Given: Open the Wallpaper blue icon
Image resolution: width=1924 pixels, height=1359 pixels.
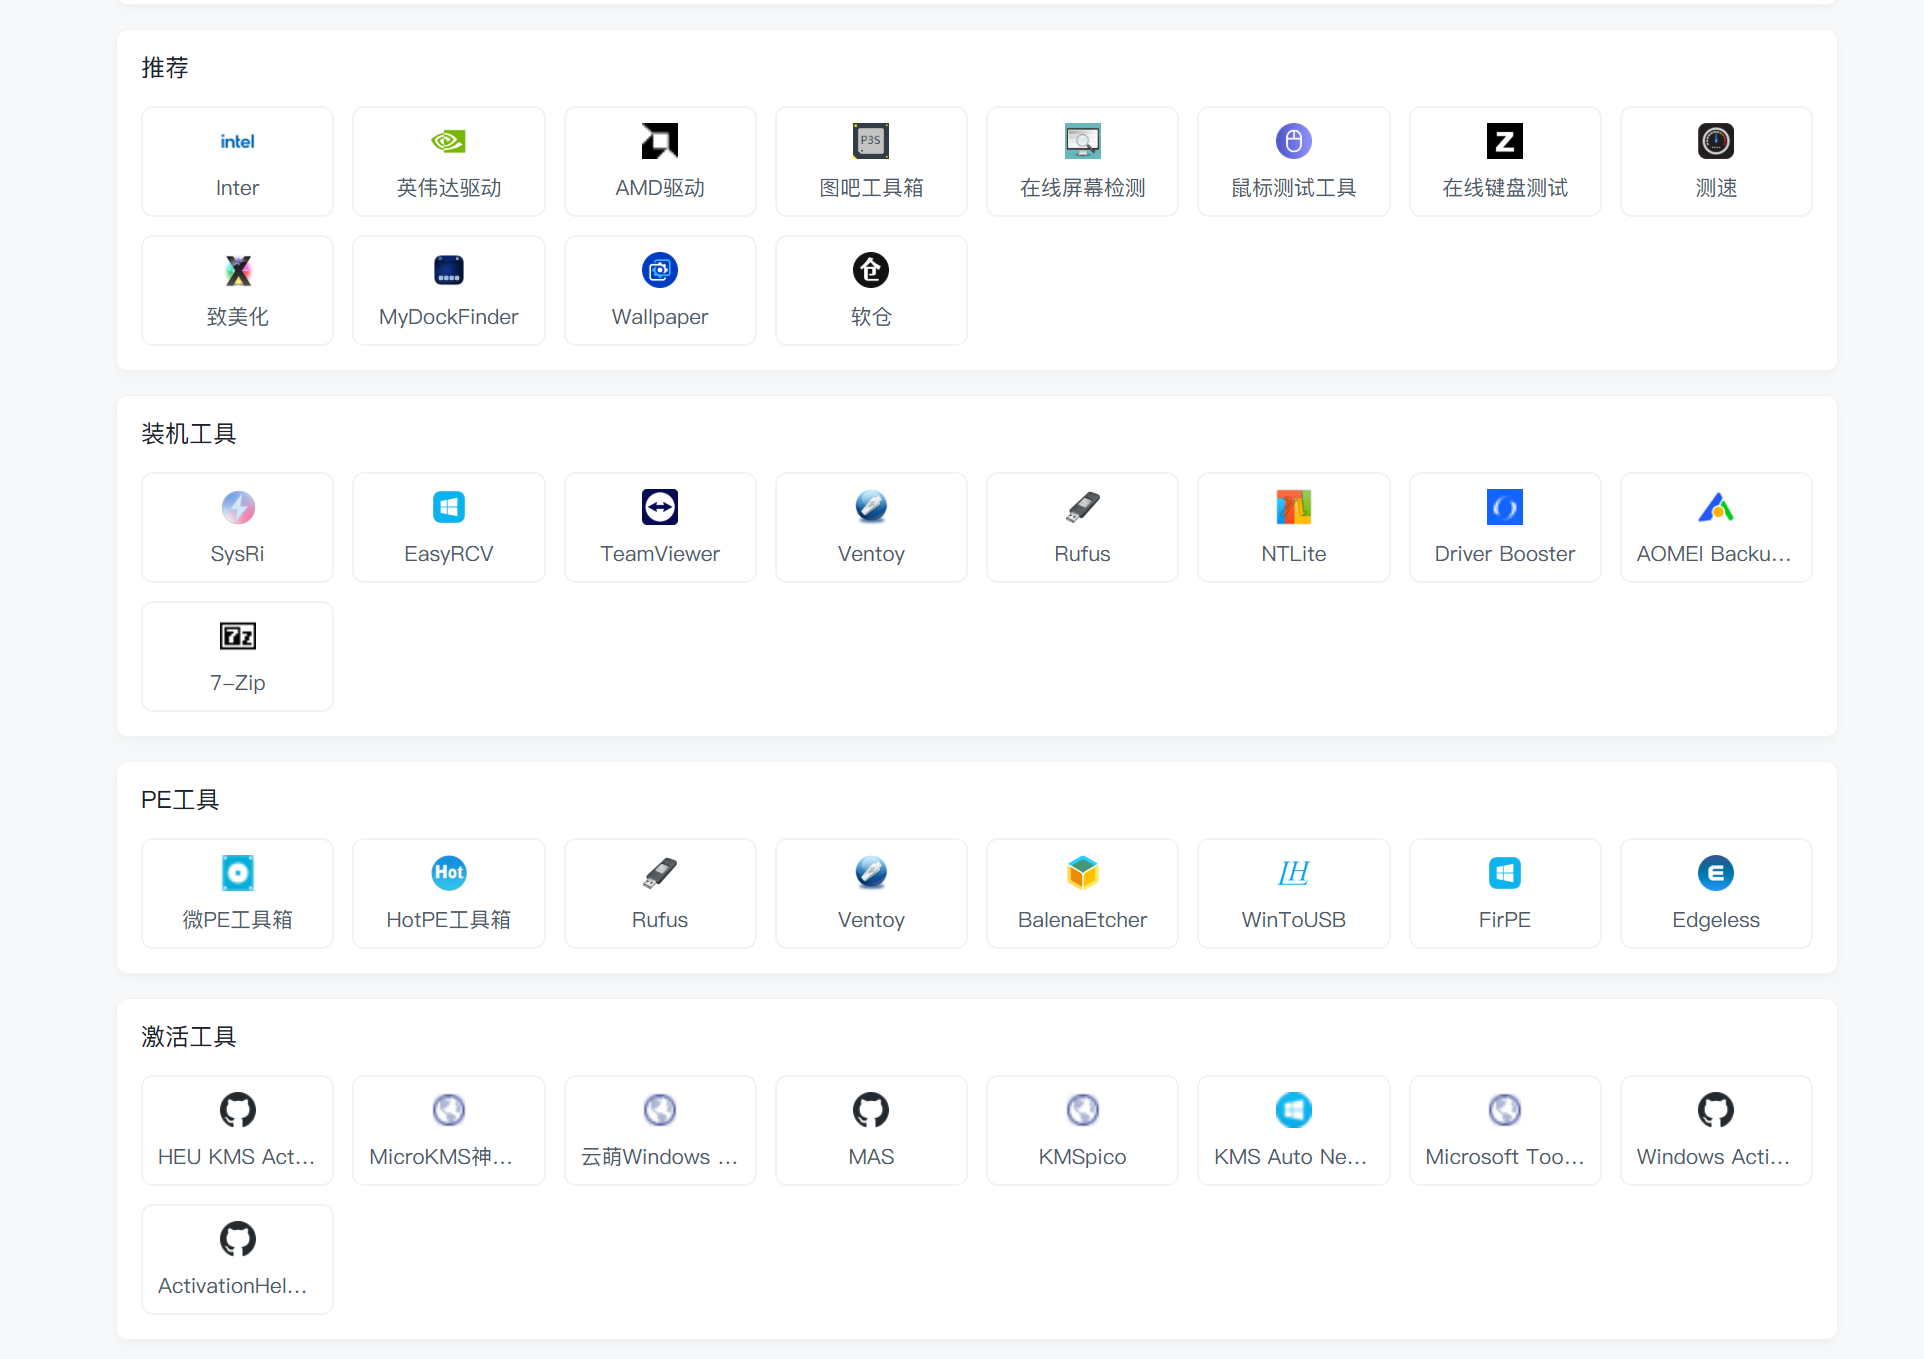Looking at the screenshot, I should click(660, 270).
